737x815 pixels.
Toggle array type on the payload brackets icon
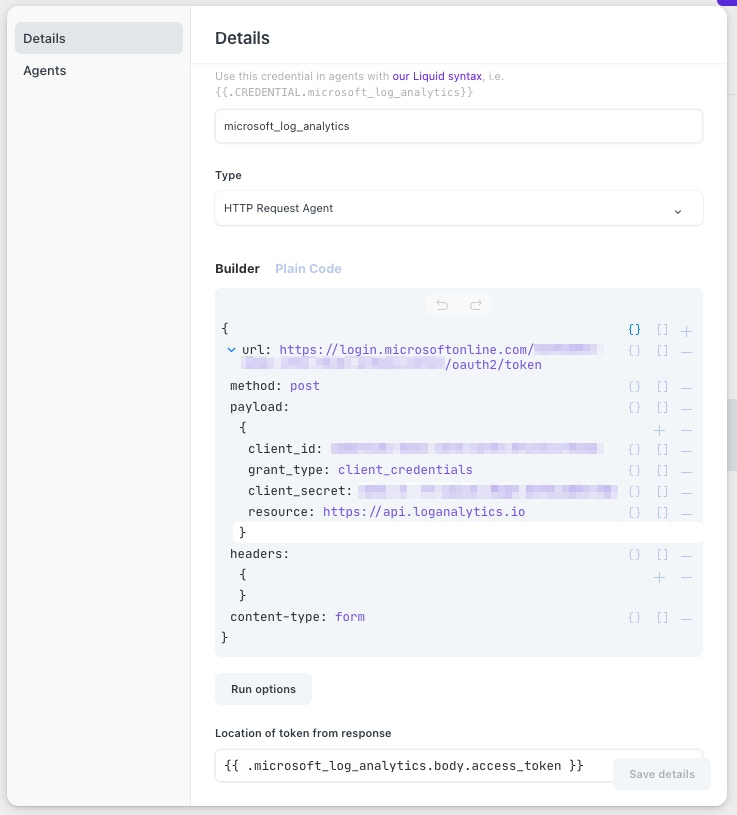(x=662, y=408)
